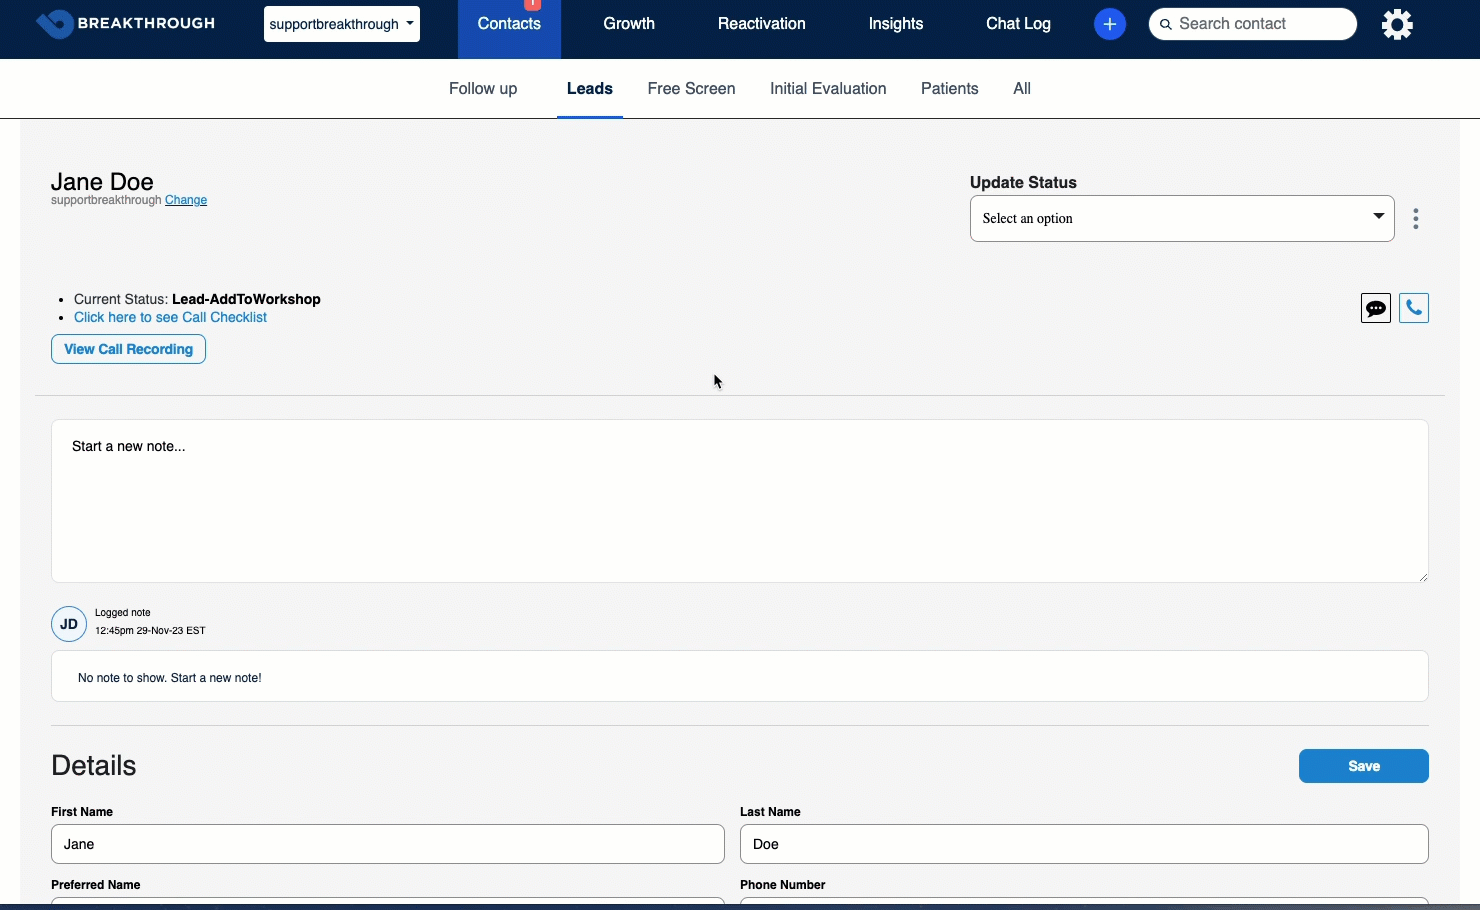1480x910 pixels.
Task: Open the Contacts tab
Action: 509,24
